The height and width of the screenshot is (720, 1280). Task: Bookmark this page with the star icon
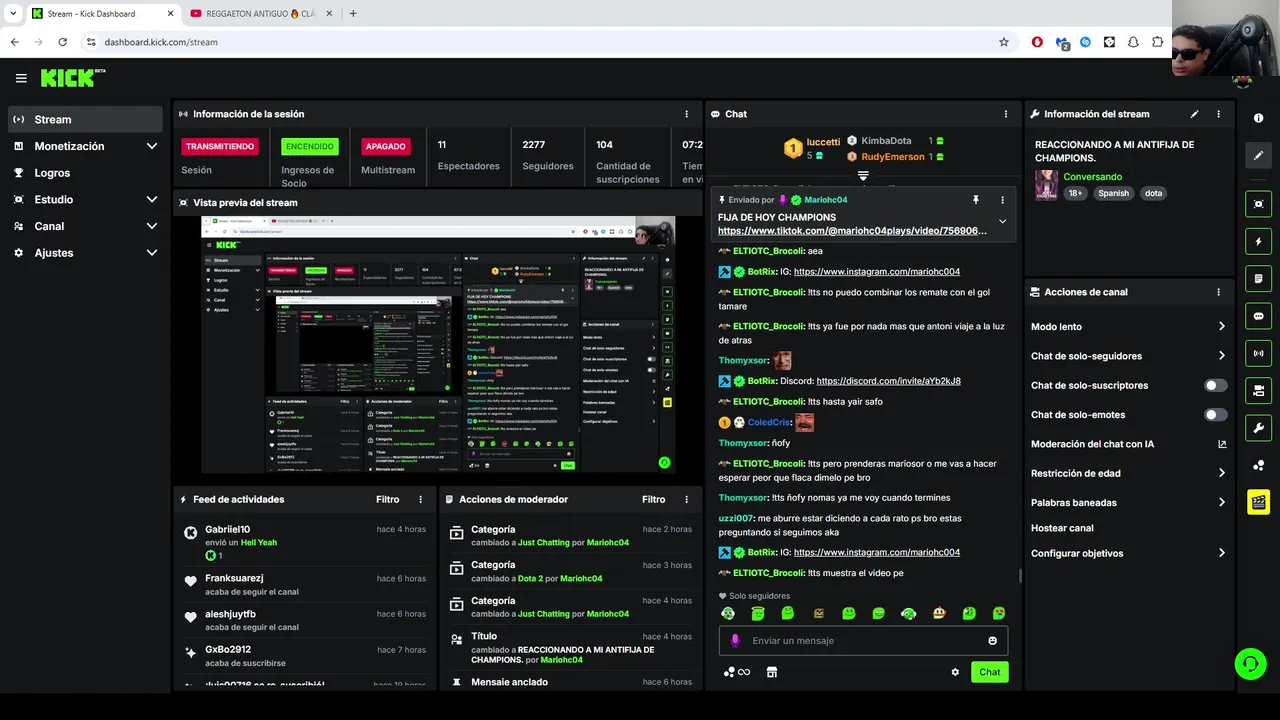pos(1004,42)
